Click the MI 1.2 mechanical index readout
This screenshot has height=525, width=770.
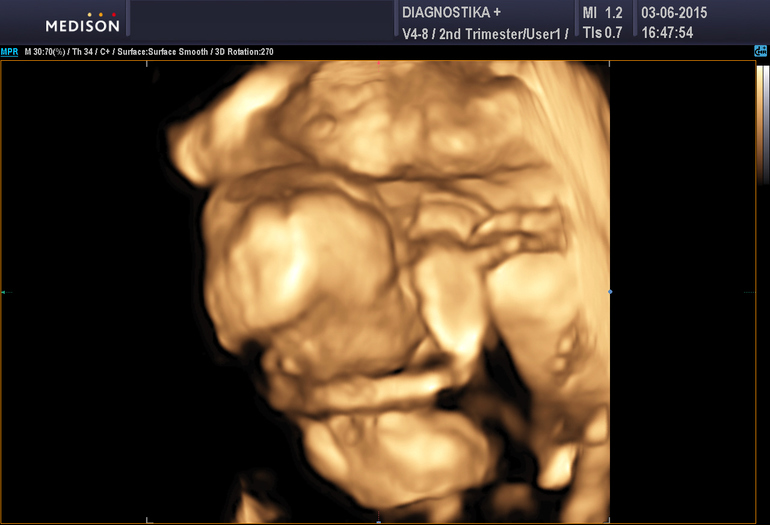click(602, 13)
